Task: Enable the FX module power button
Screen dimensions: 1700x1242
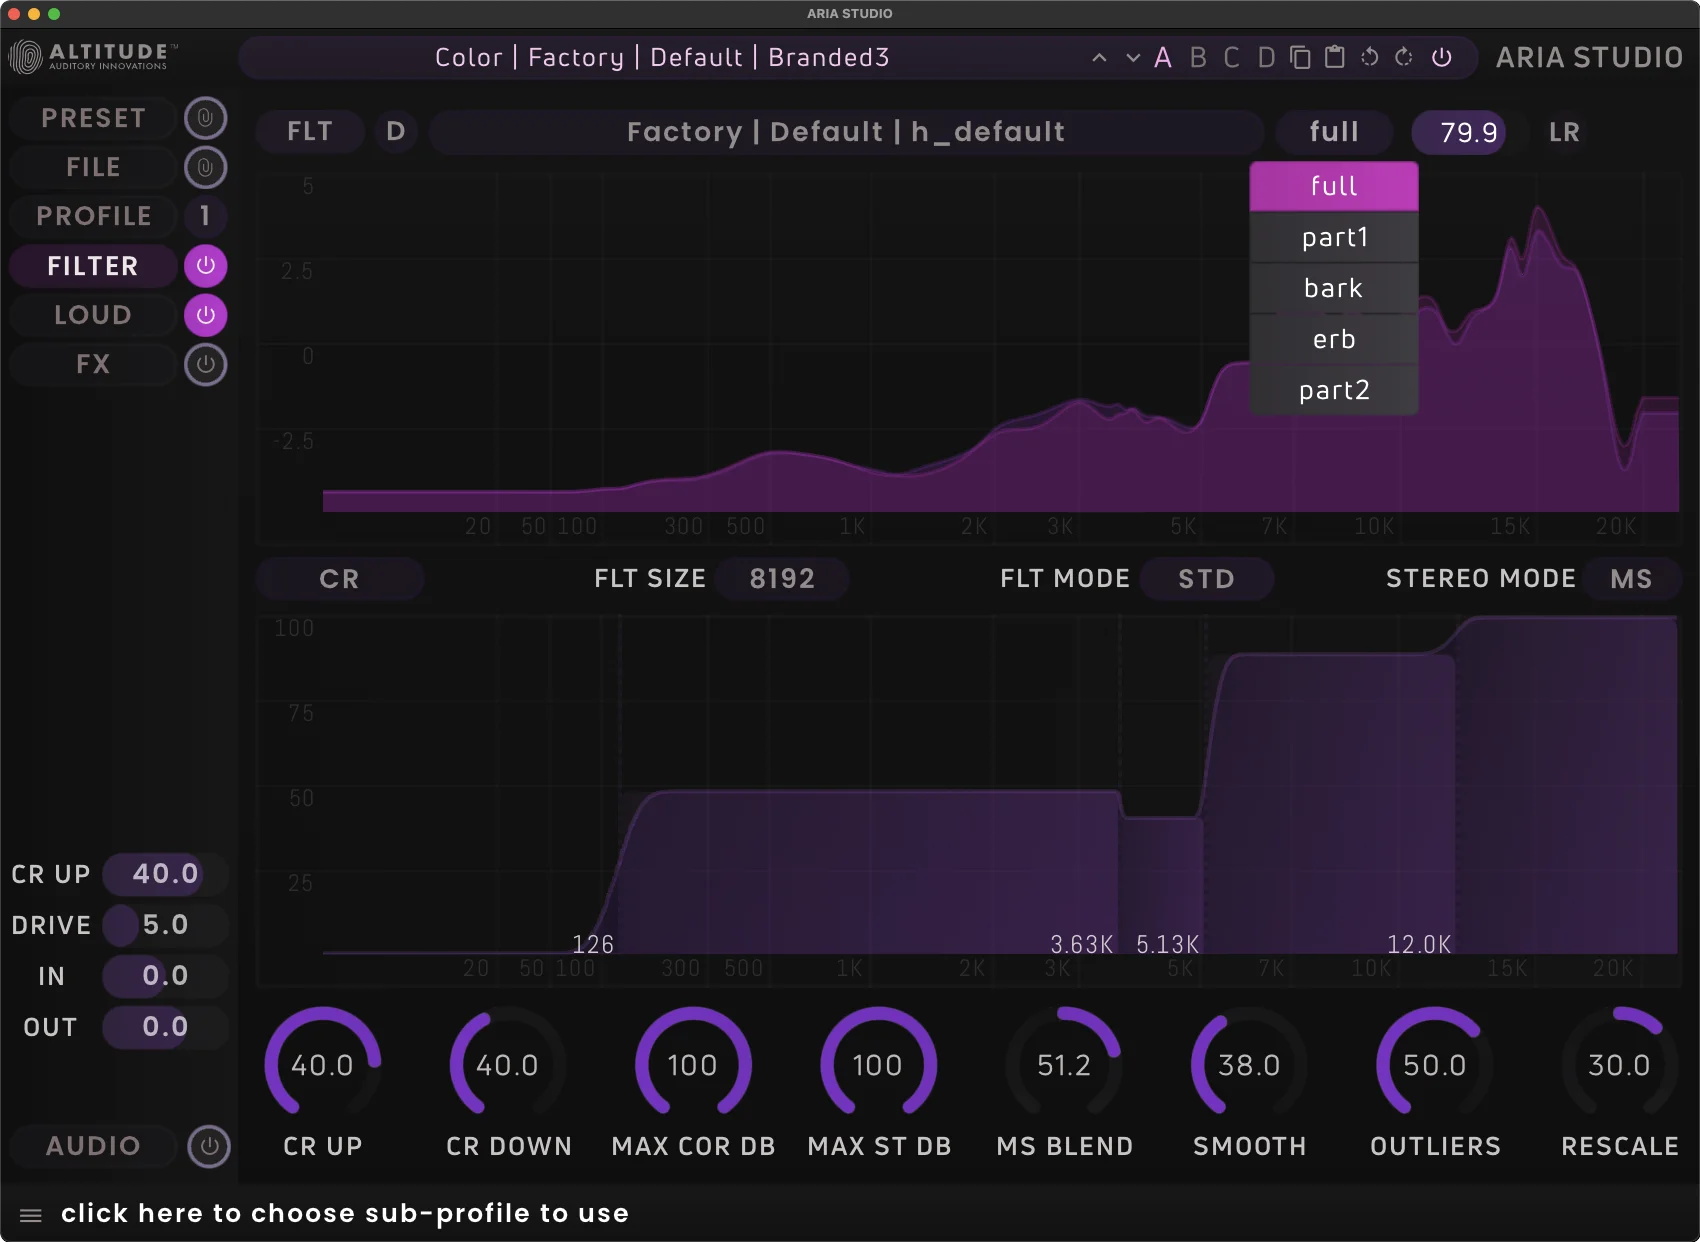Action: pos(206,364)
